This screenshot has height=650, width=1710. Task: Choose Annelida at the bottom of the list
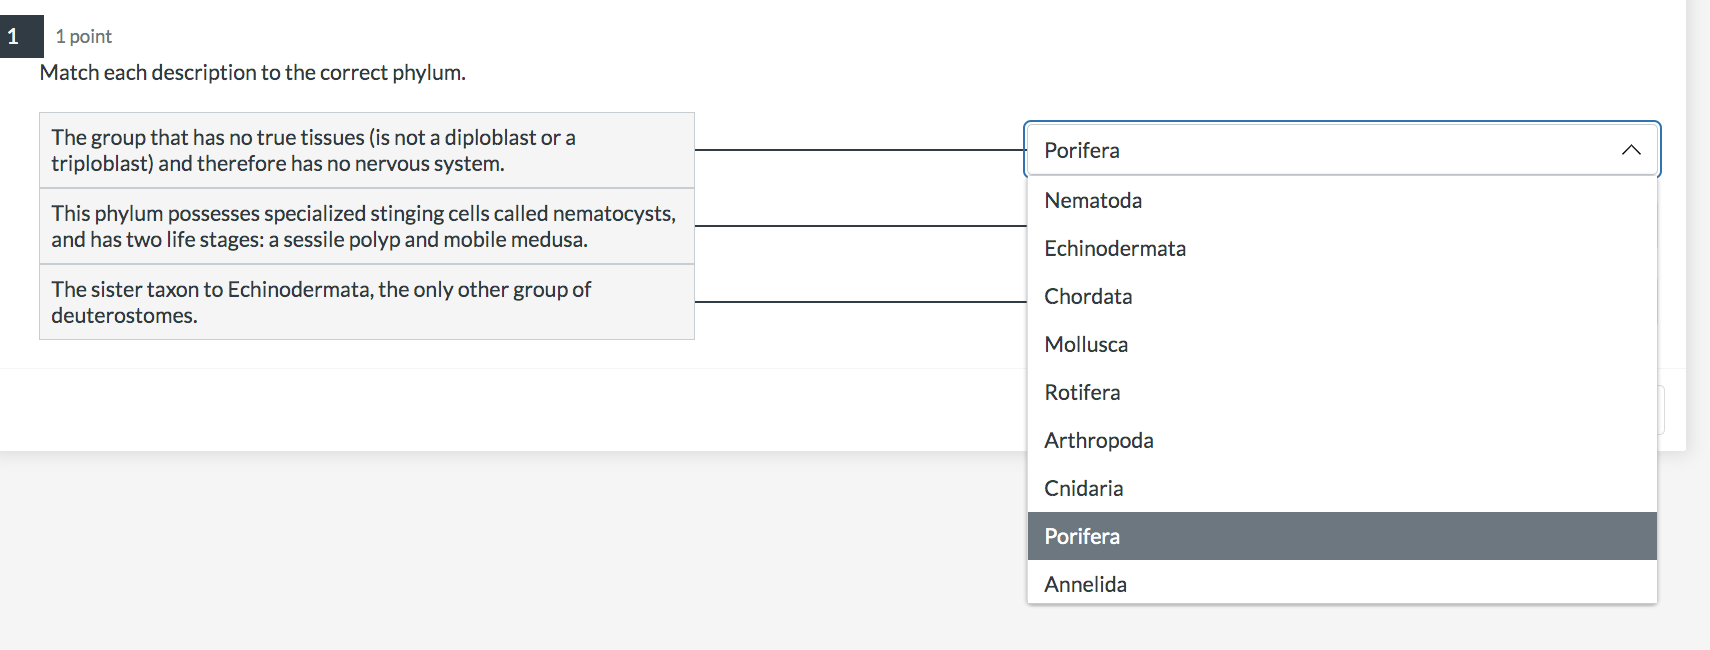1085,584
